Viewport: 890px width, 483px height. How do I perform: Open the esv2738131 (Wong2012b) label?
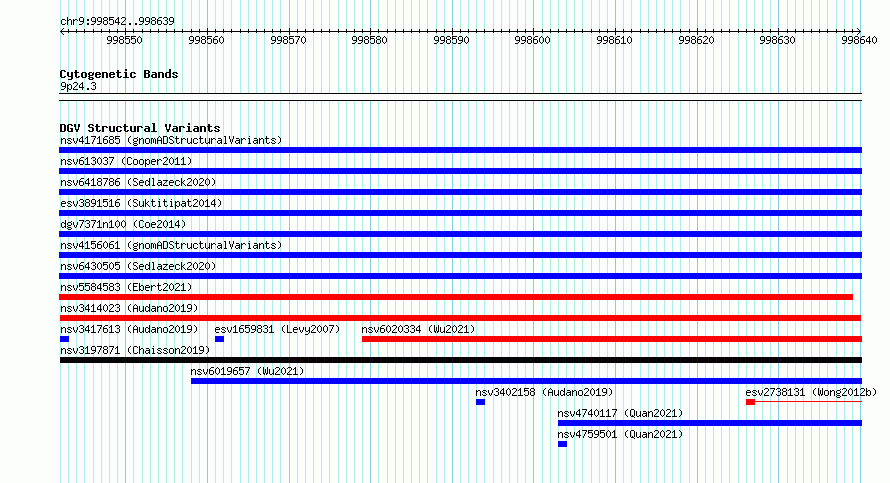(811, 392)
